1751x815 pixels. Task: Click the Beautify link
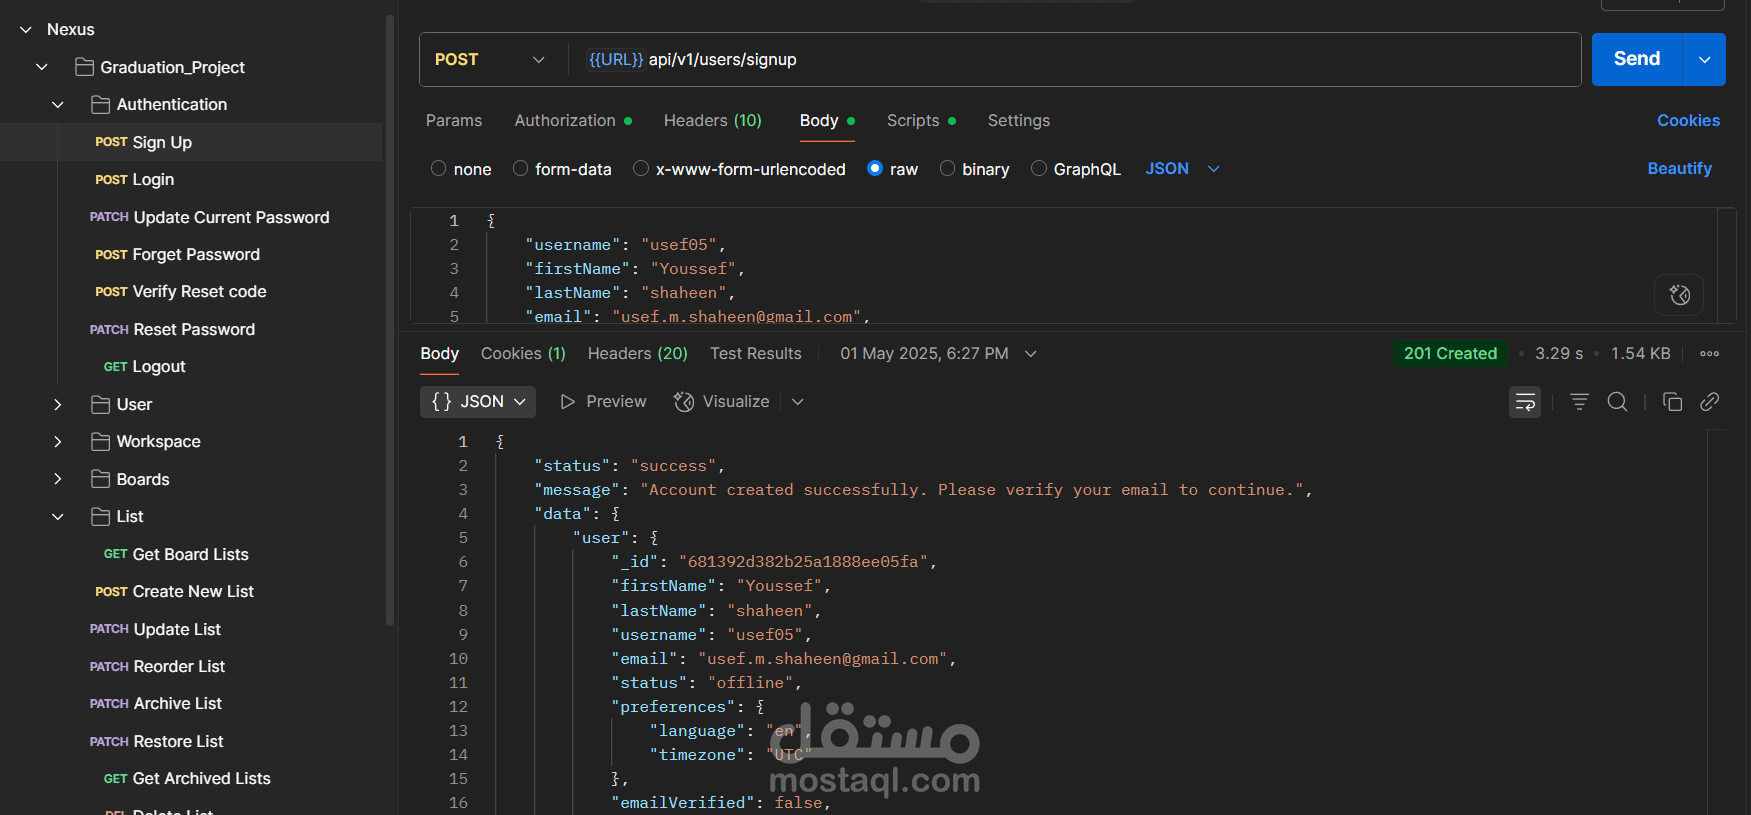tap(1679, 169)
